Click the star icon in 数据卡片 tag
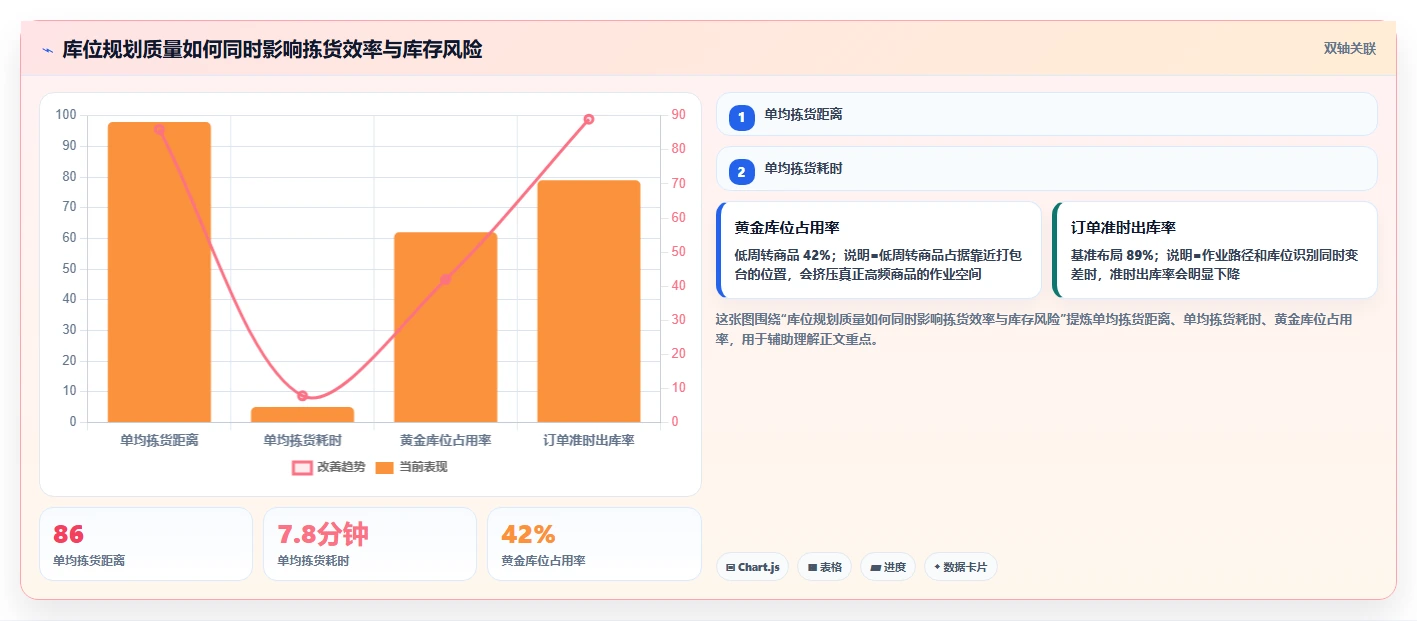 pos(937,567)
